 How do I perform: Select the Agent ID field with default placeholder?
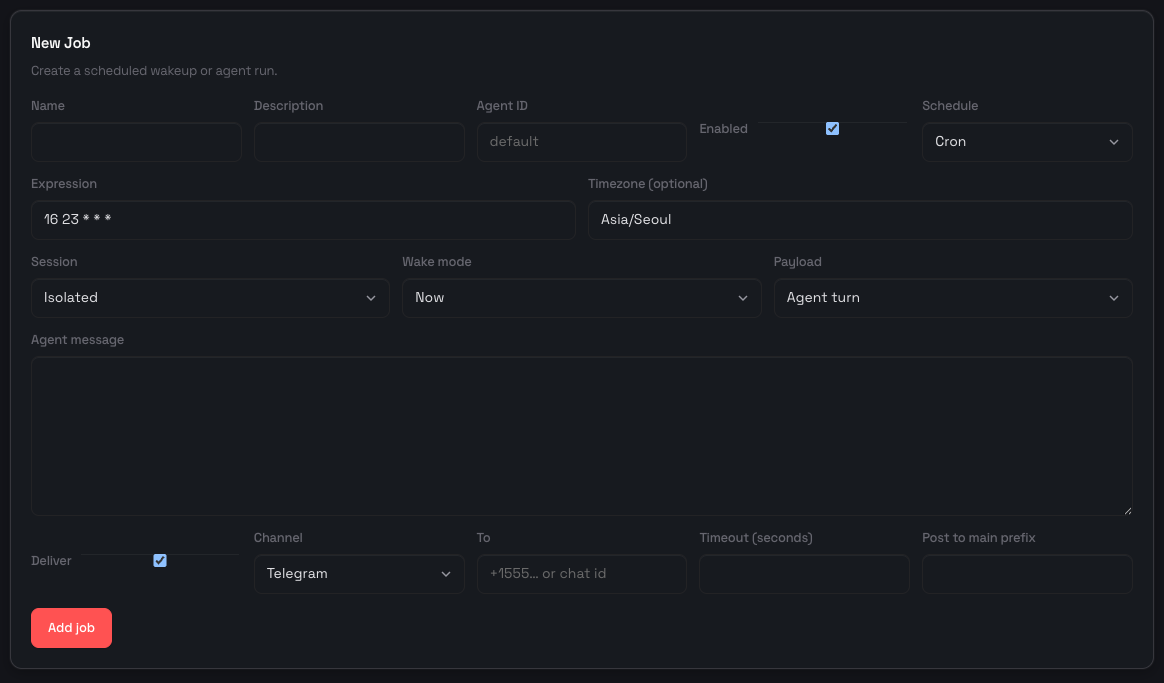tap(581, 142)
